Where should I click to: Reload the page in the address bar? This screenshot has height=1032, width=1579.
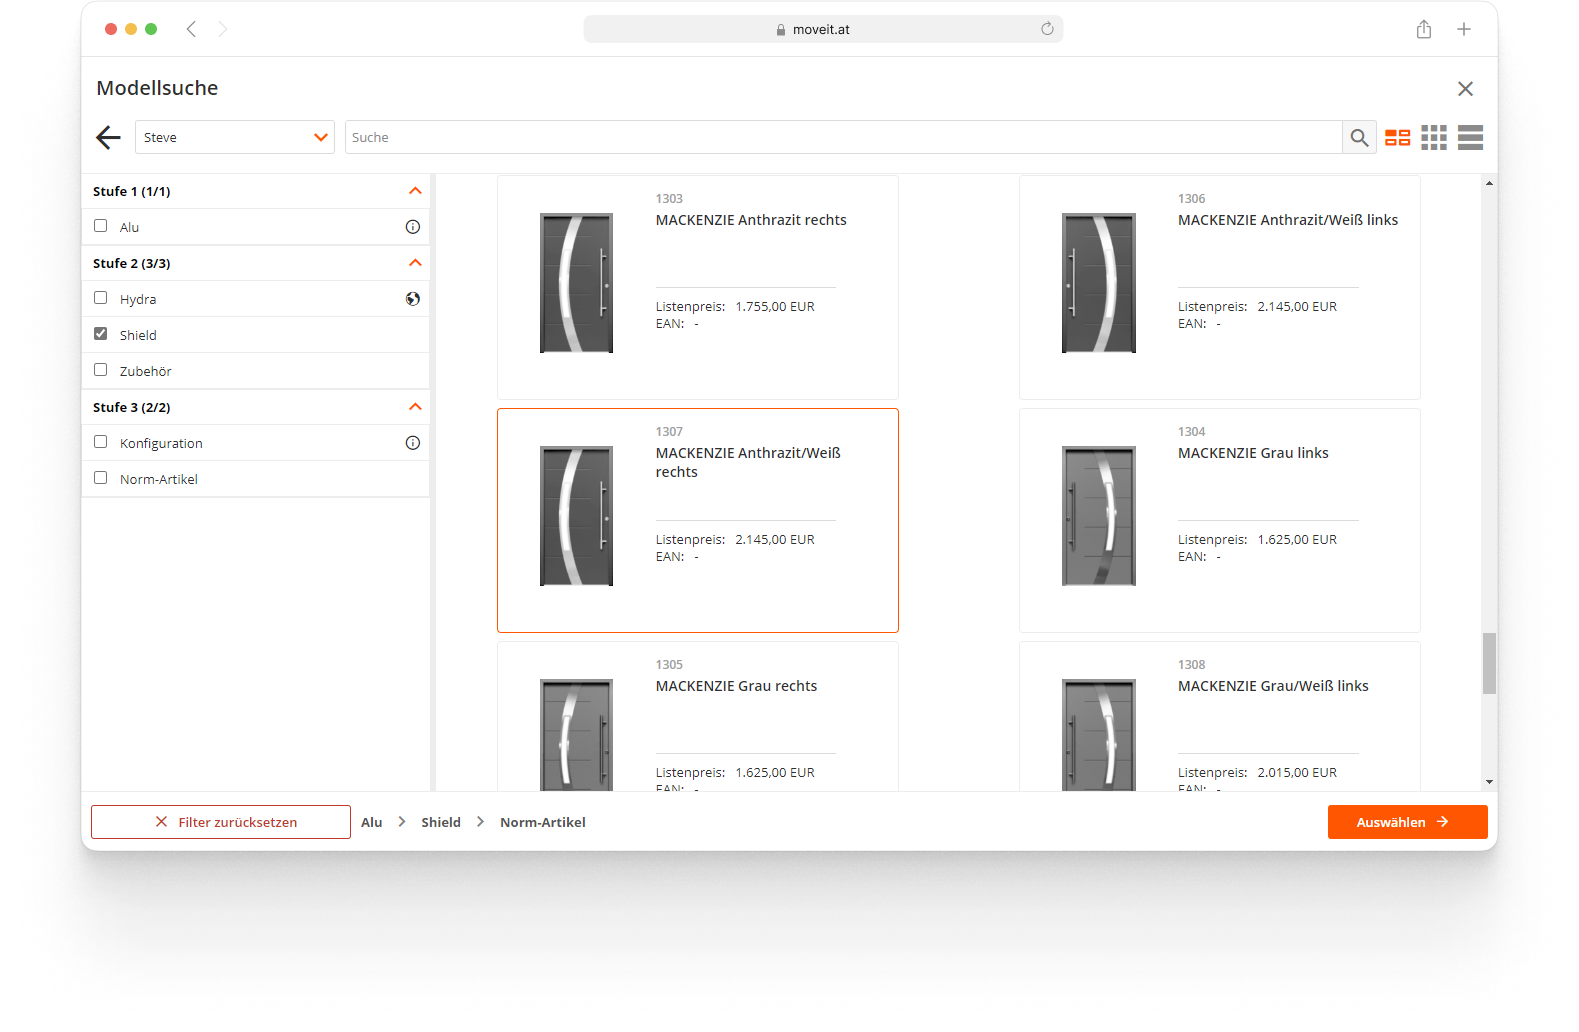click(1047, 29)
